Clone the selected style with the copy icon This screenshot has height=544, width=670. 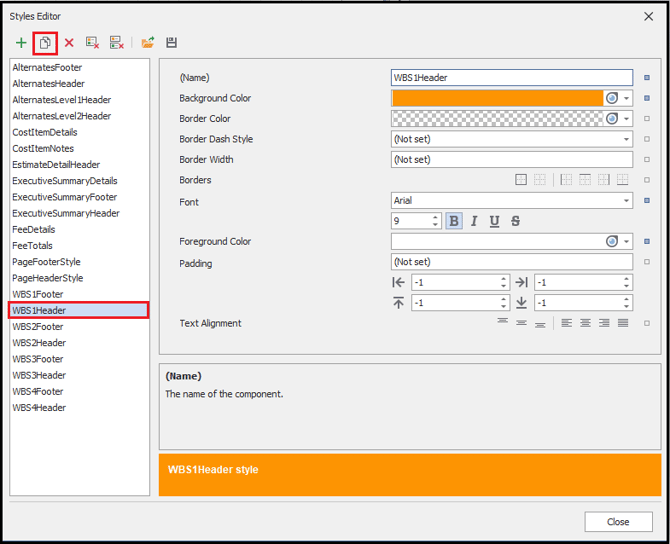45,43
